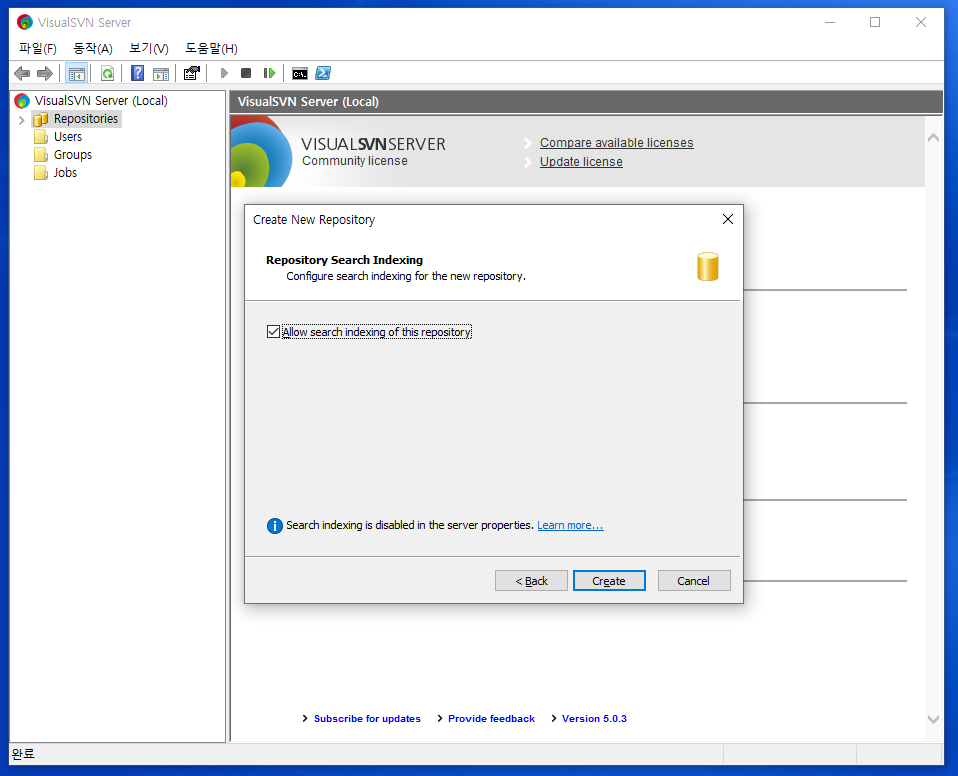This screenshot has width=958, height=776.
Task: Click the Repository Search Indexing heading
Action: pyautogui.click(x=345, y=260)
